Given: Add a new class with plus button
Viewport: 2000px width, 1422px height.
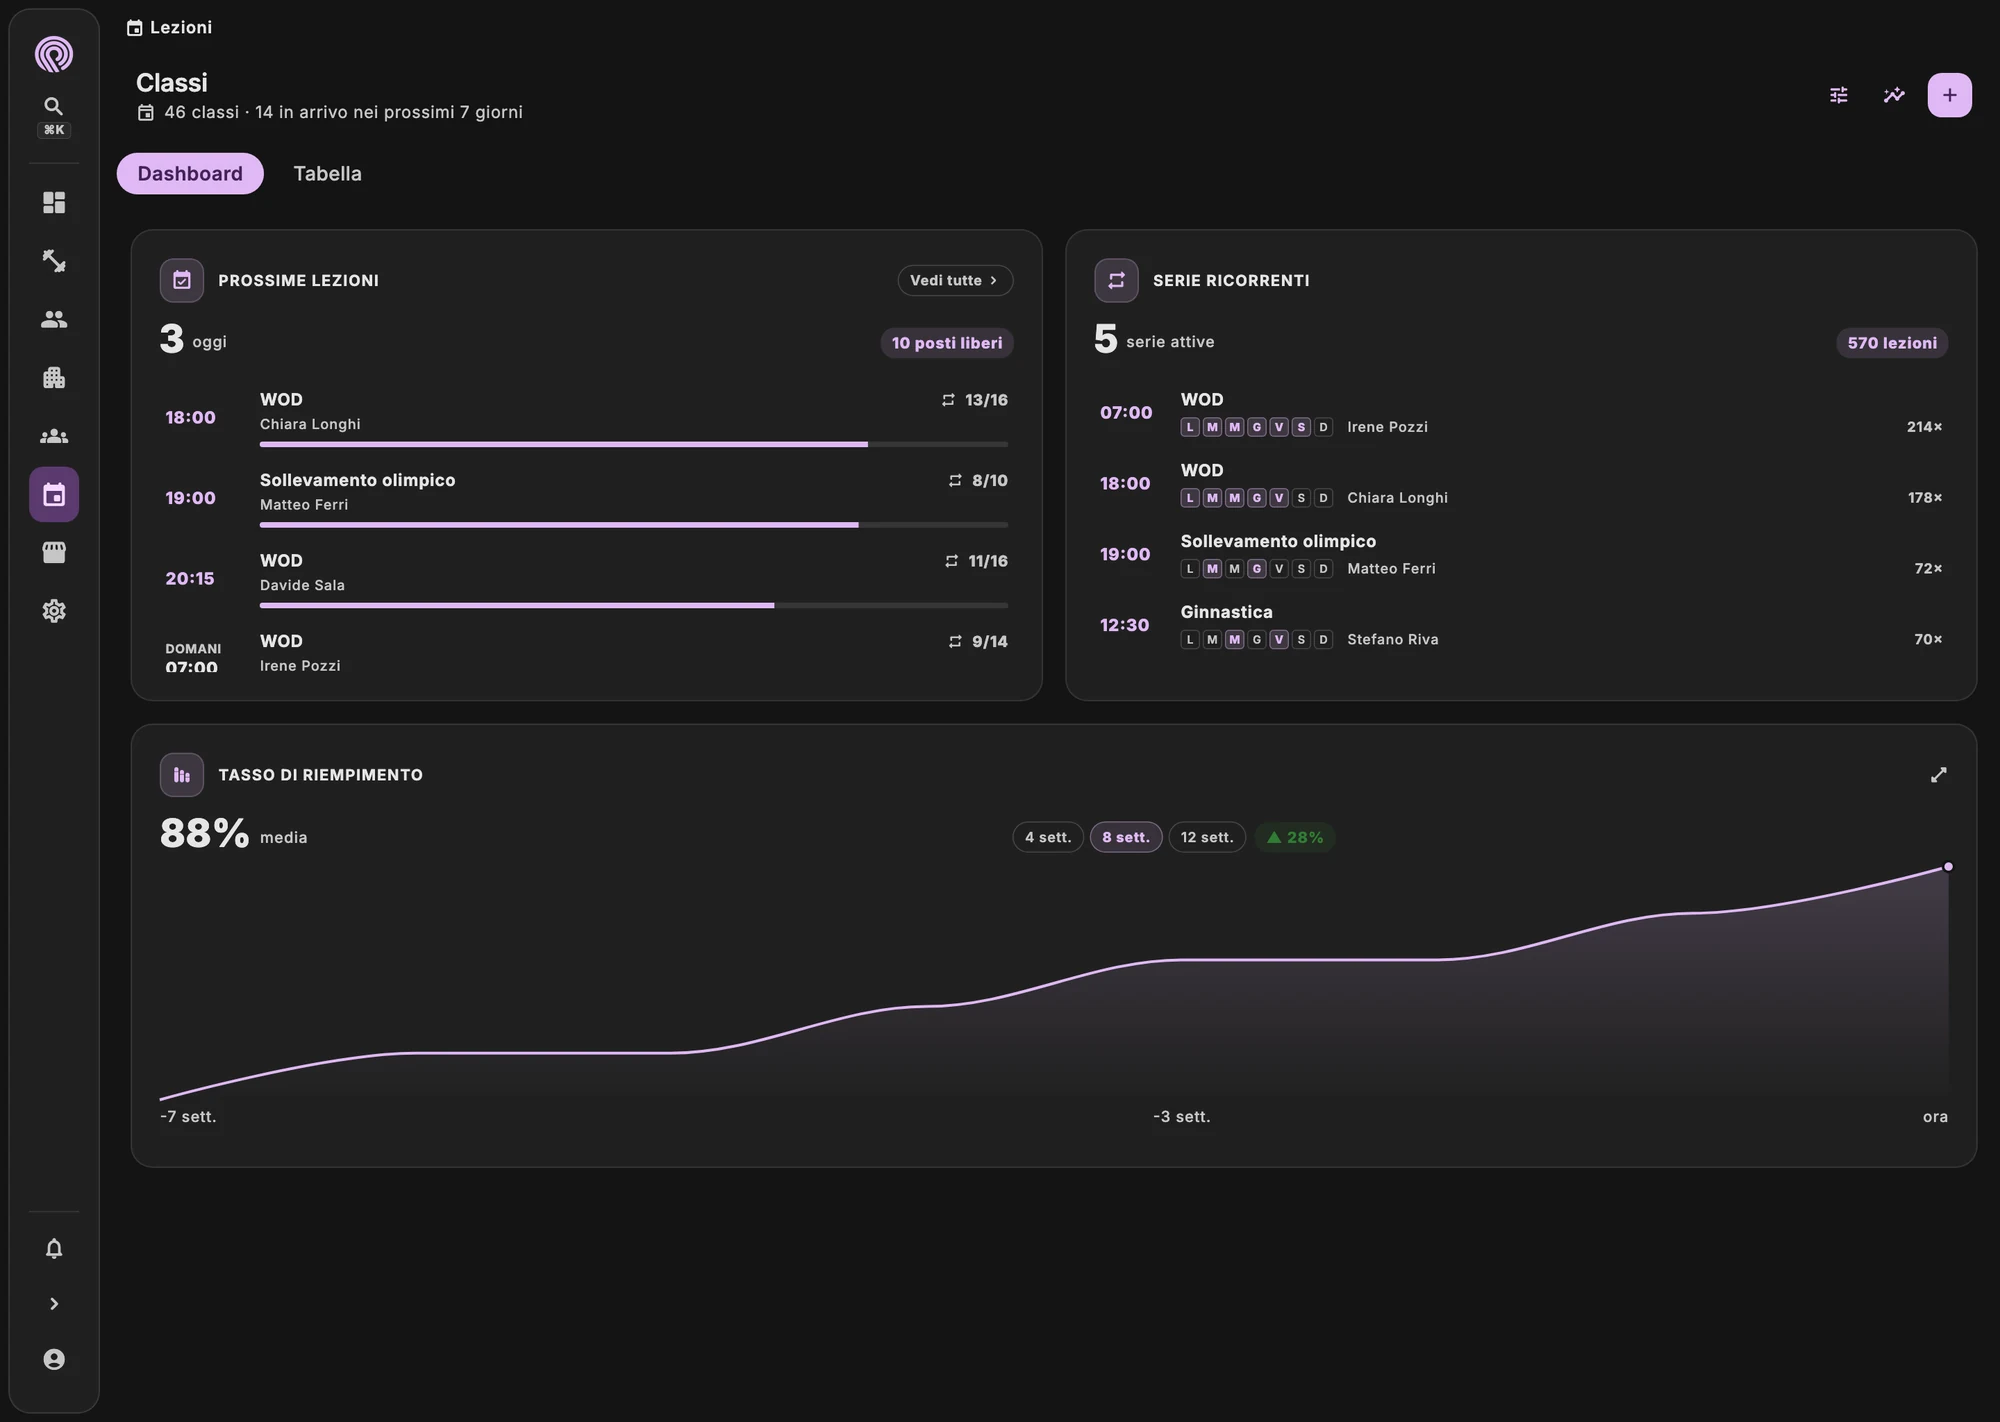Looking at the screenshot, I should (x=1950, y=95).
